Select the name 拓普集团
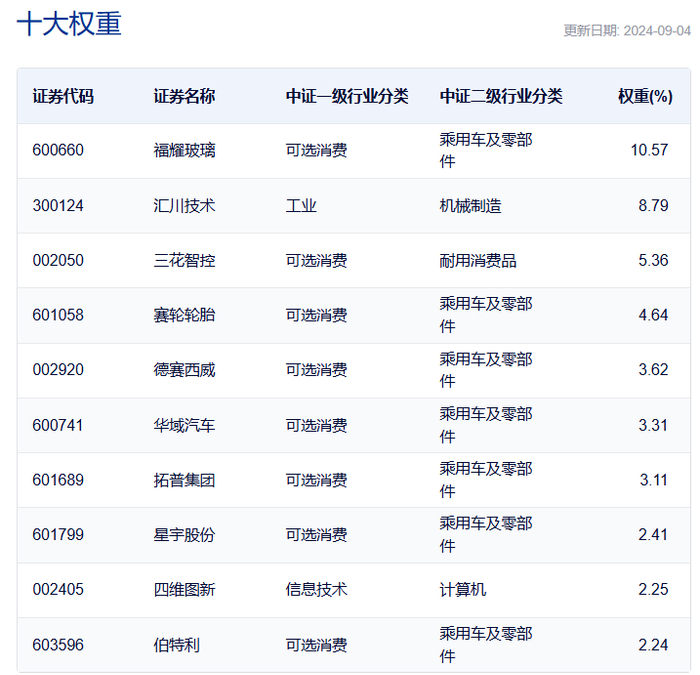This screenshot has width=700, height=675. (184, 480)
